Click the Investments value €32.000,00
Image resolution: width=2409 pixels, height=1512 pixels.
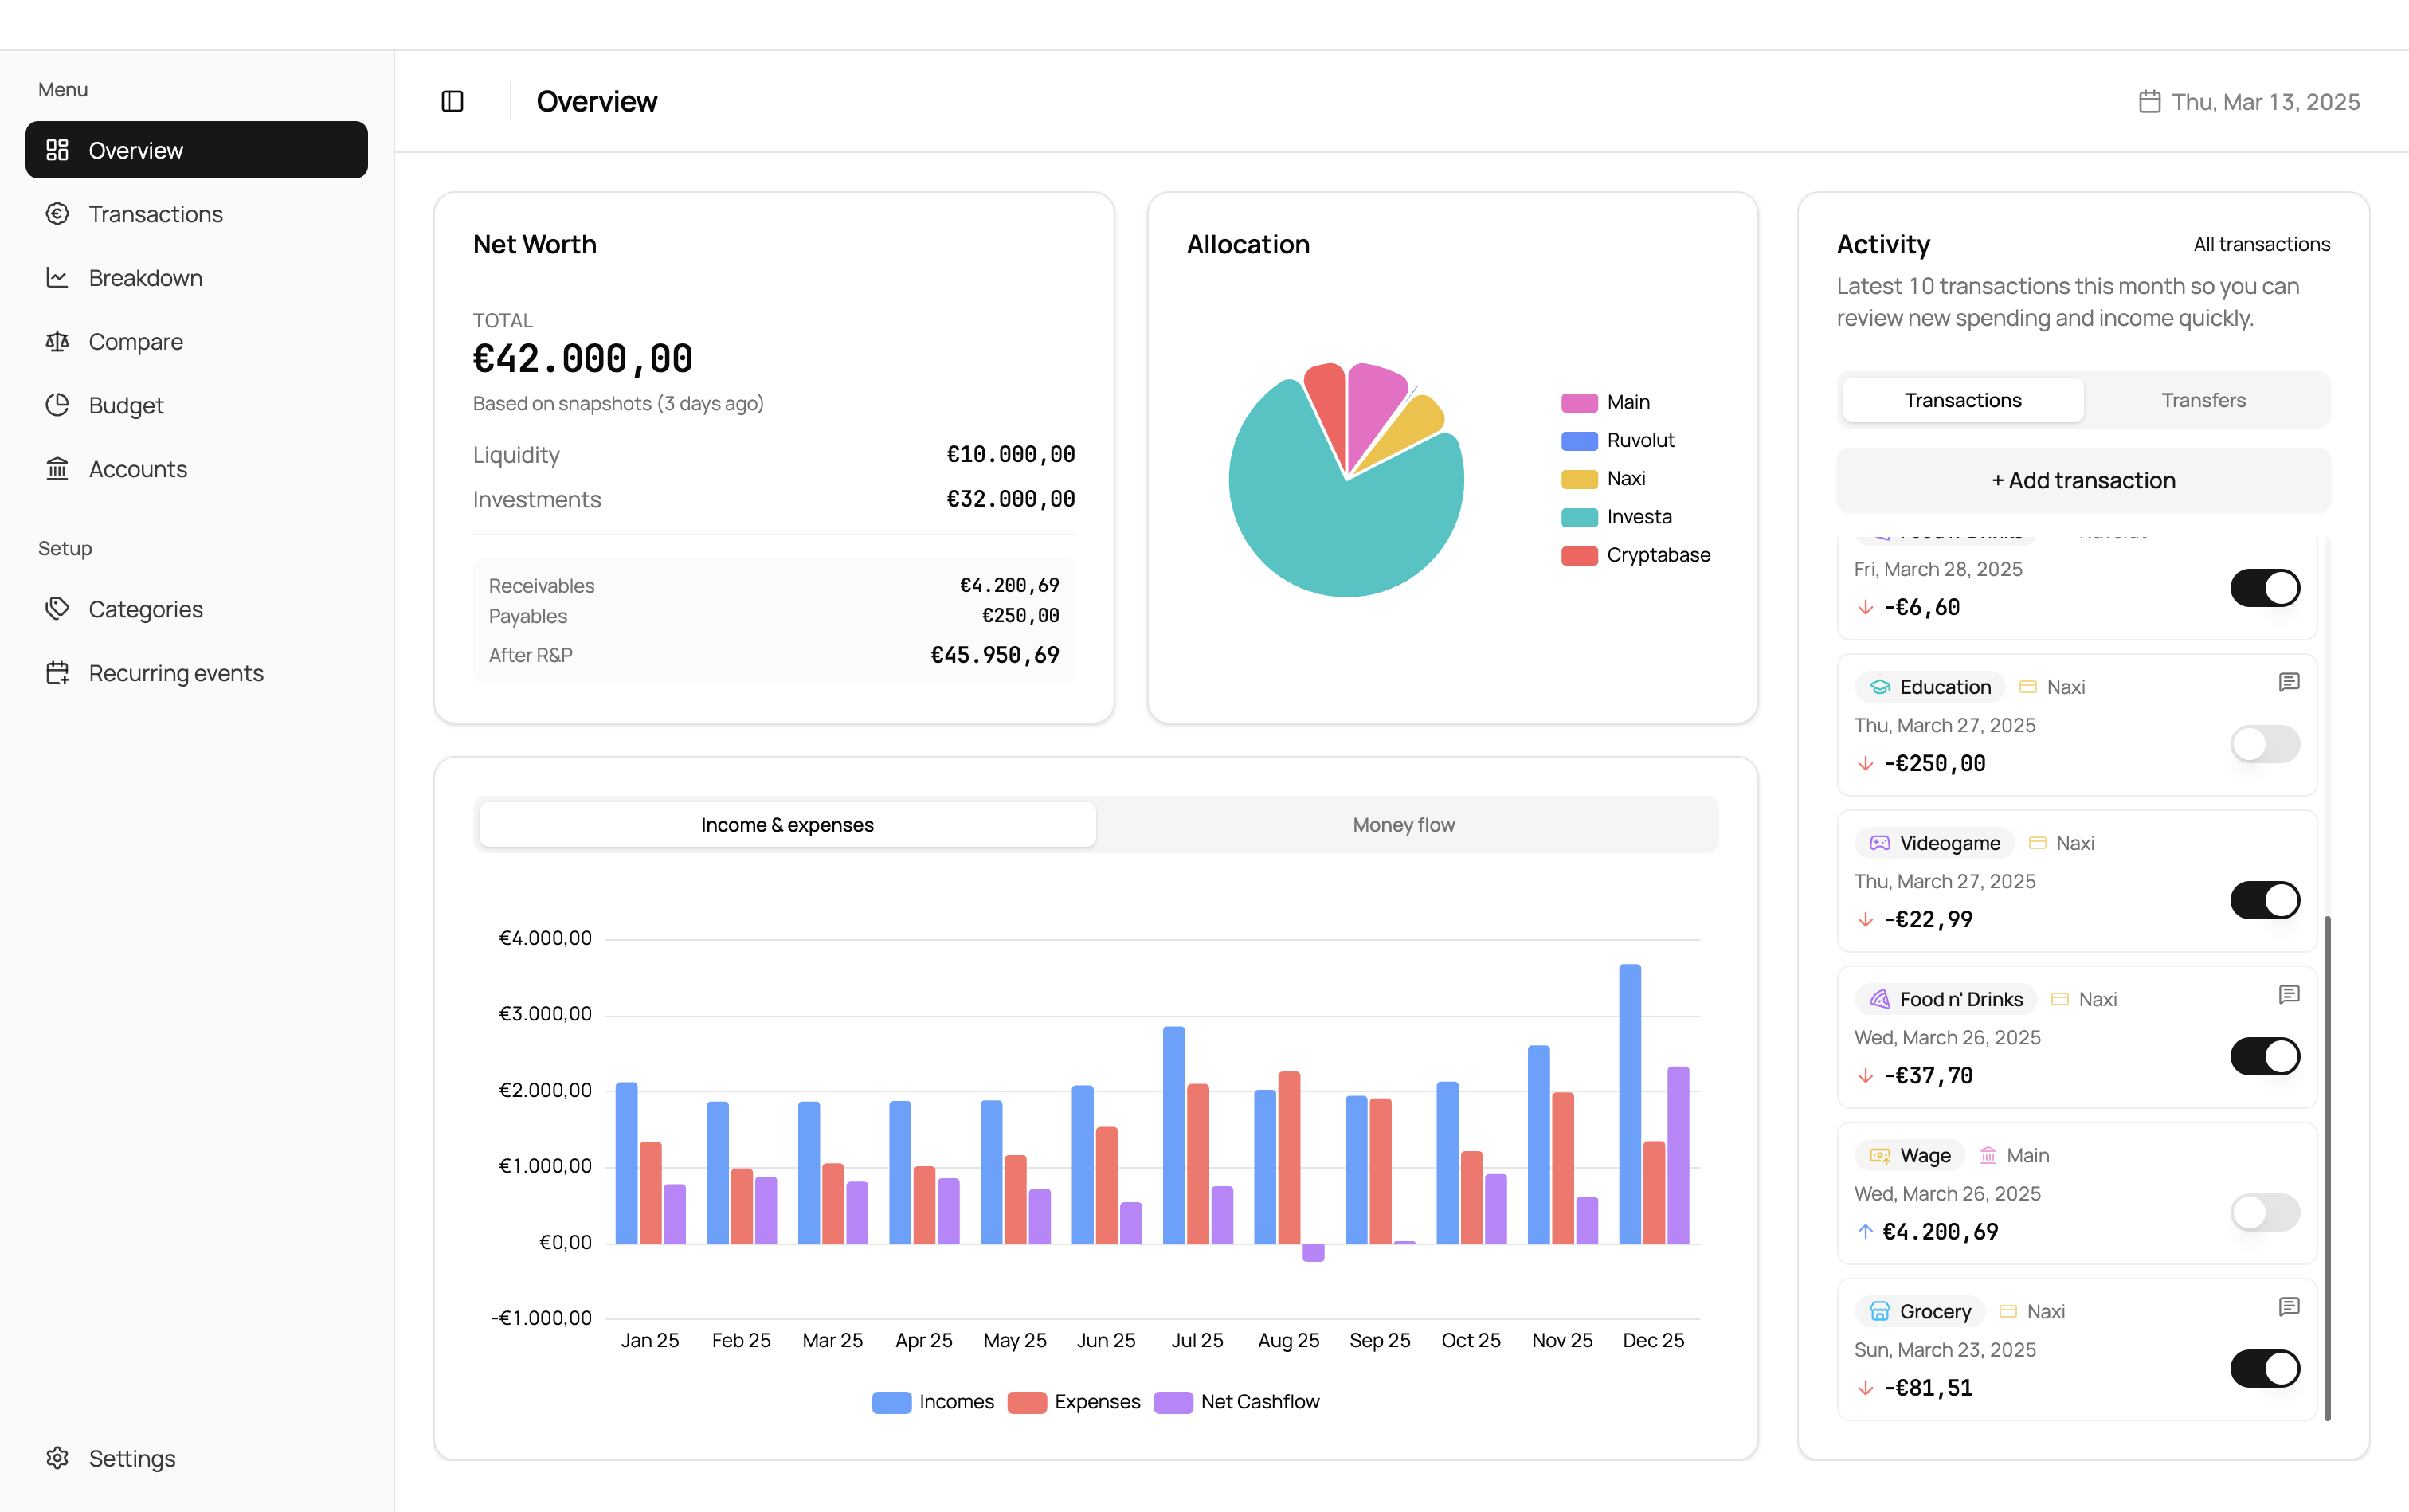1011,499
